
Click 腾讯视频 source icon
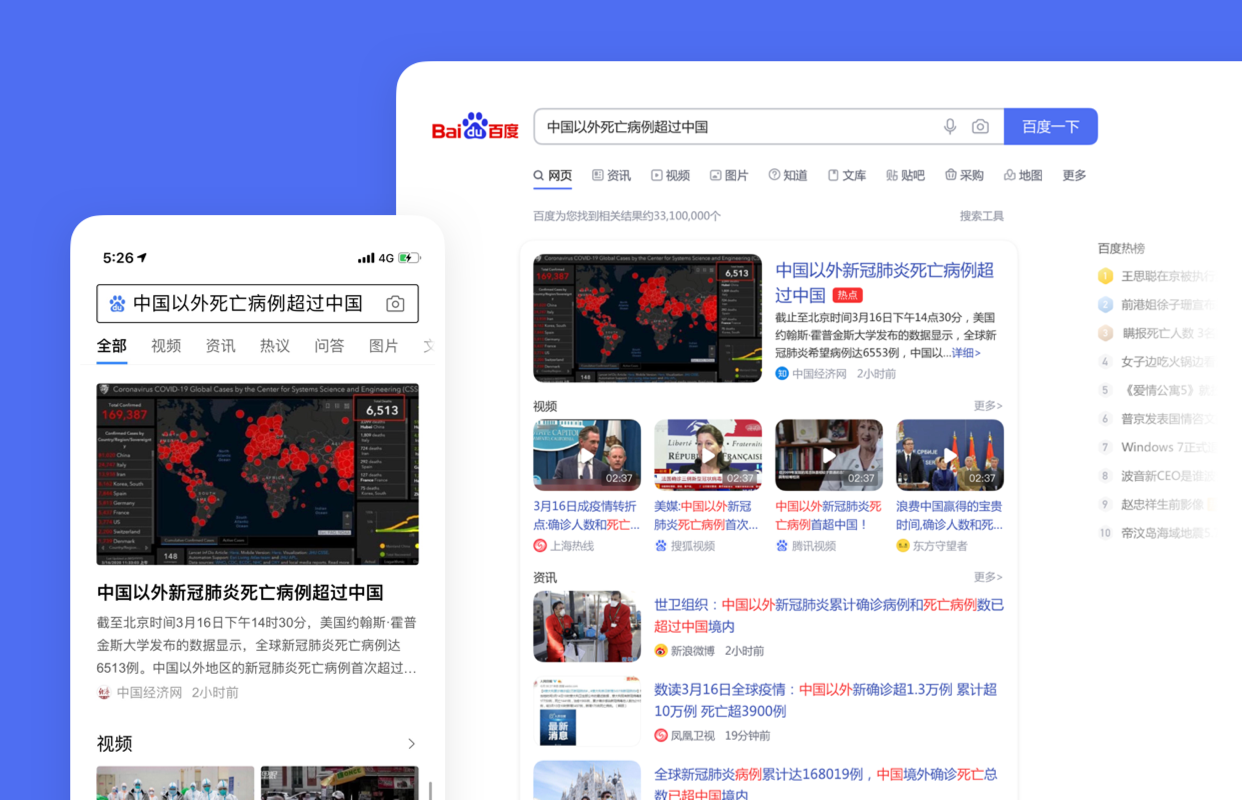click(x=782, y=546)
